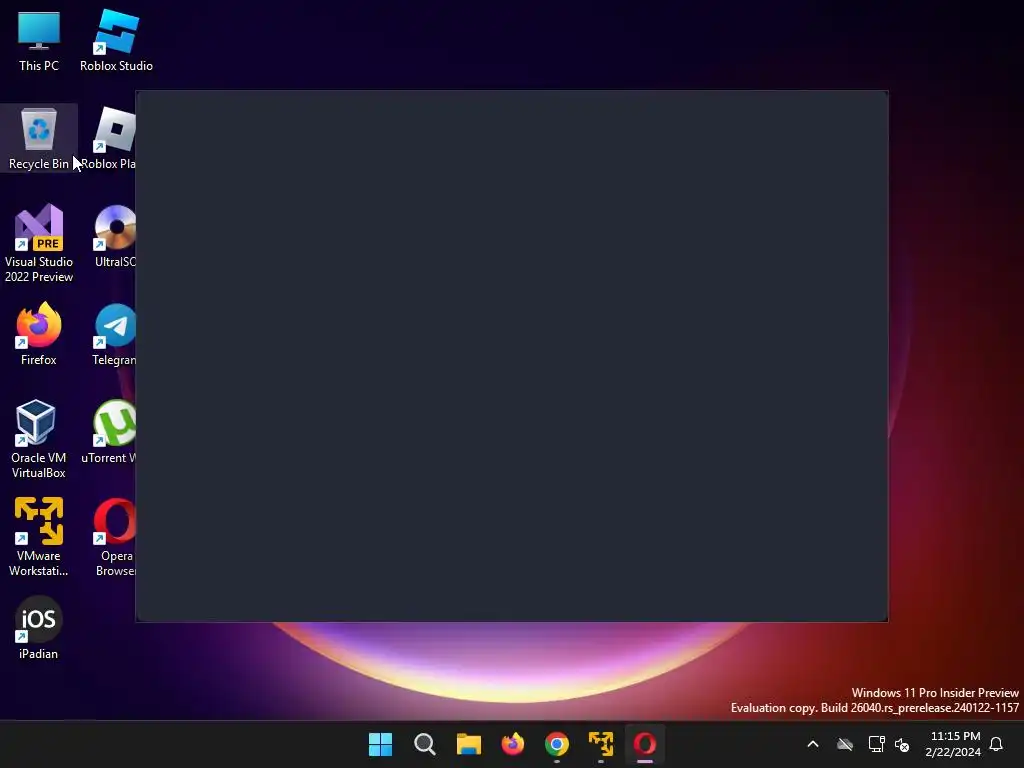
Task: Select the uTorrent Web desktop shortcut
Action: [109, 432]
